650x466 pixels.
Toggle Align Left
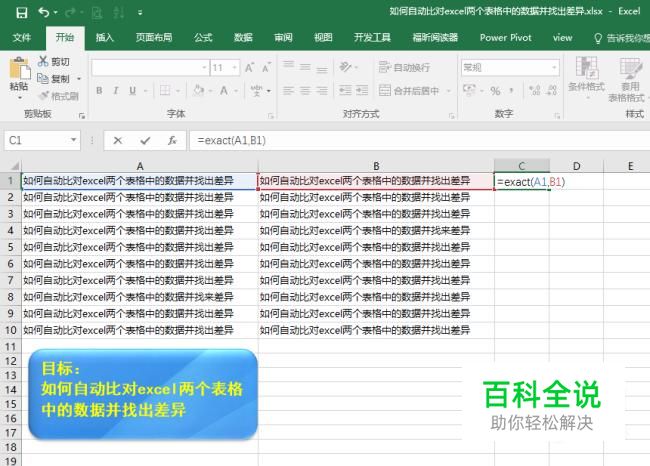(x=289, y=90)
